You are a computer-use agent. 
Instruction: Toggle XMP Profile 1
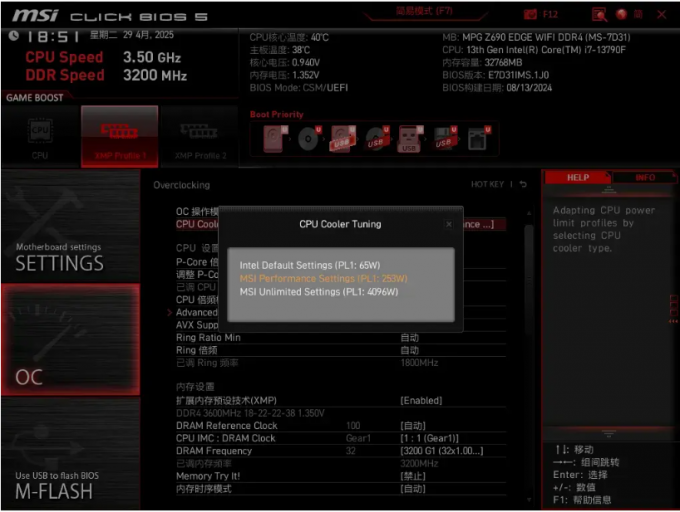coord(119,135)
